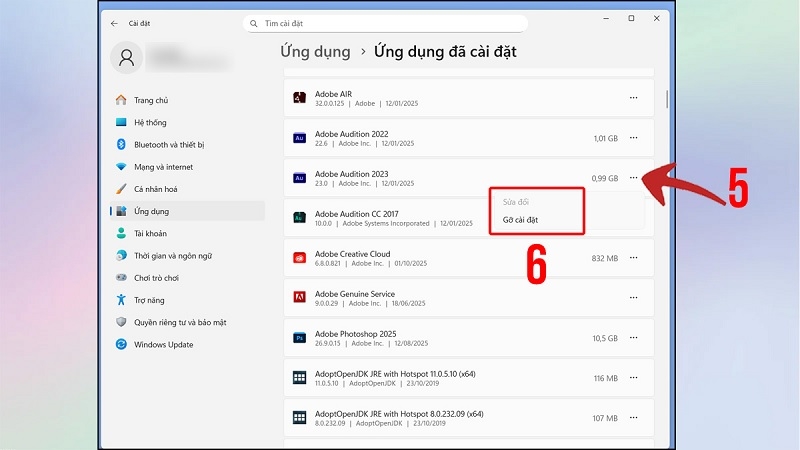This screenshot has height=450, width=800.
Task: Select Adobe Genuine Service entry text
Action: [x=355, y=294]
